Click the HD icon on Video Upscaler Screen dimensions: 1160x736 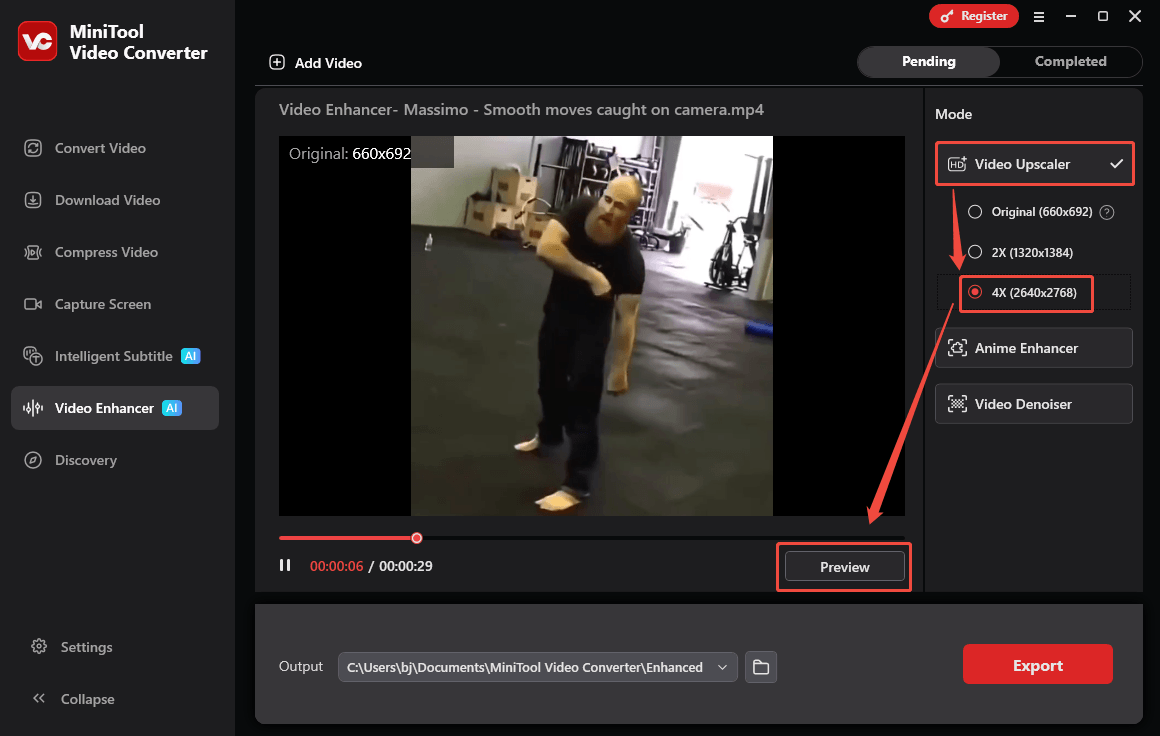(x=957, y=164)
